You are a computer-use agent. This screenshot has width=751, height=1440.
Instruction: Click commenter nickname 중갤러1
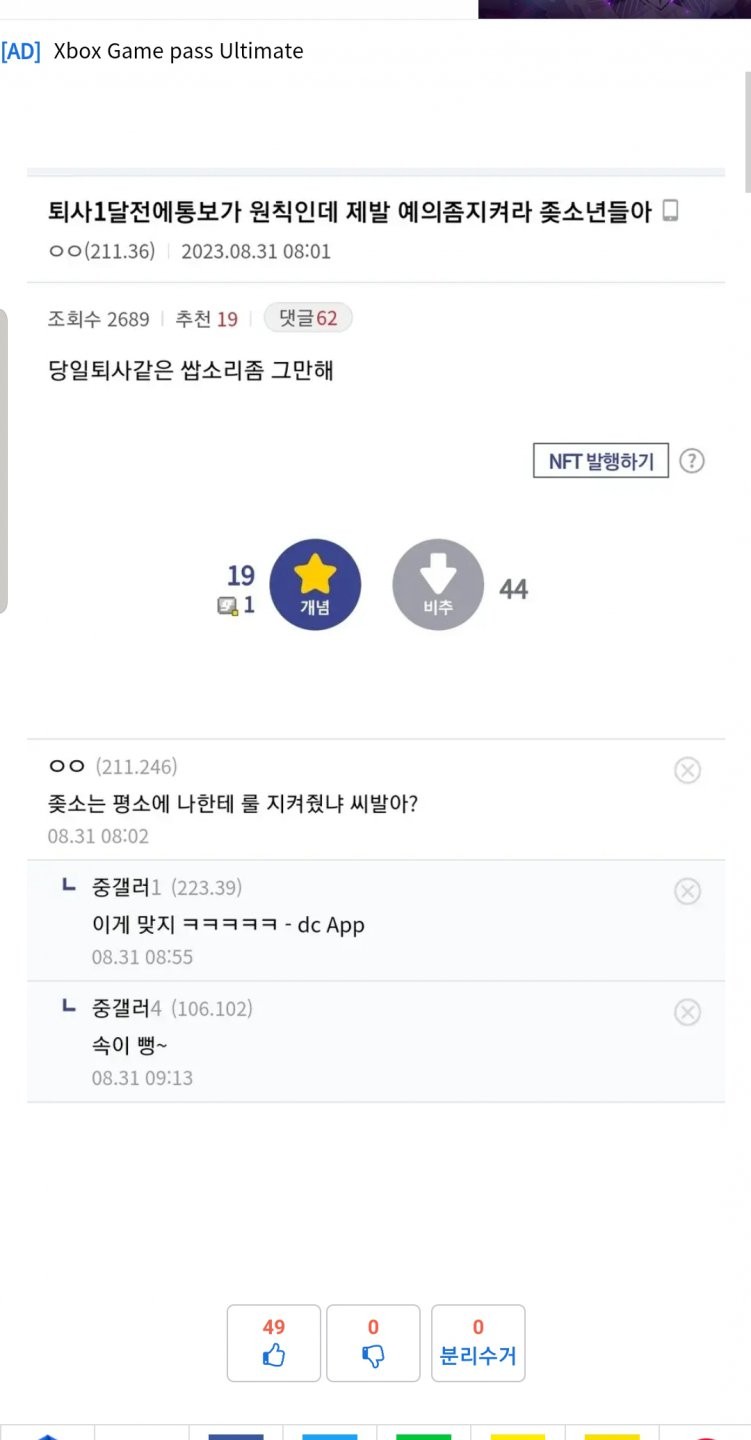pyautogui.click(x=126, y=888)
